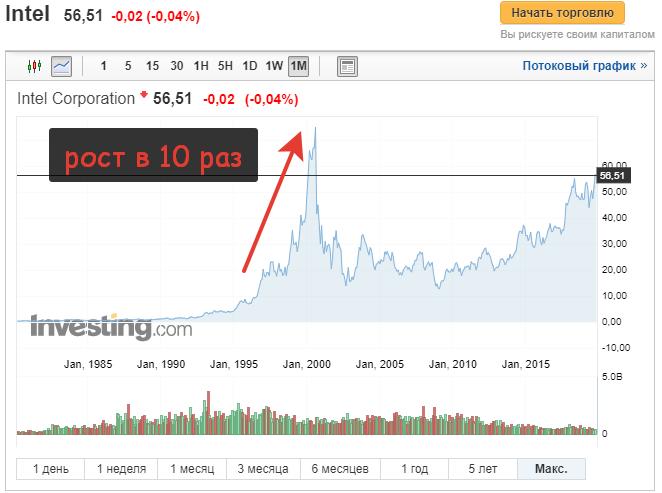
Task: Select the 30 minute interval
Action: [177, 67]
